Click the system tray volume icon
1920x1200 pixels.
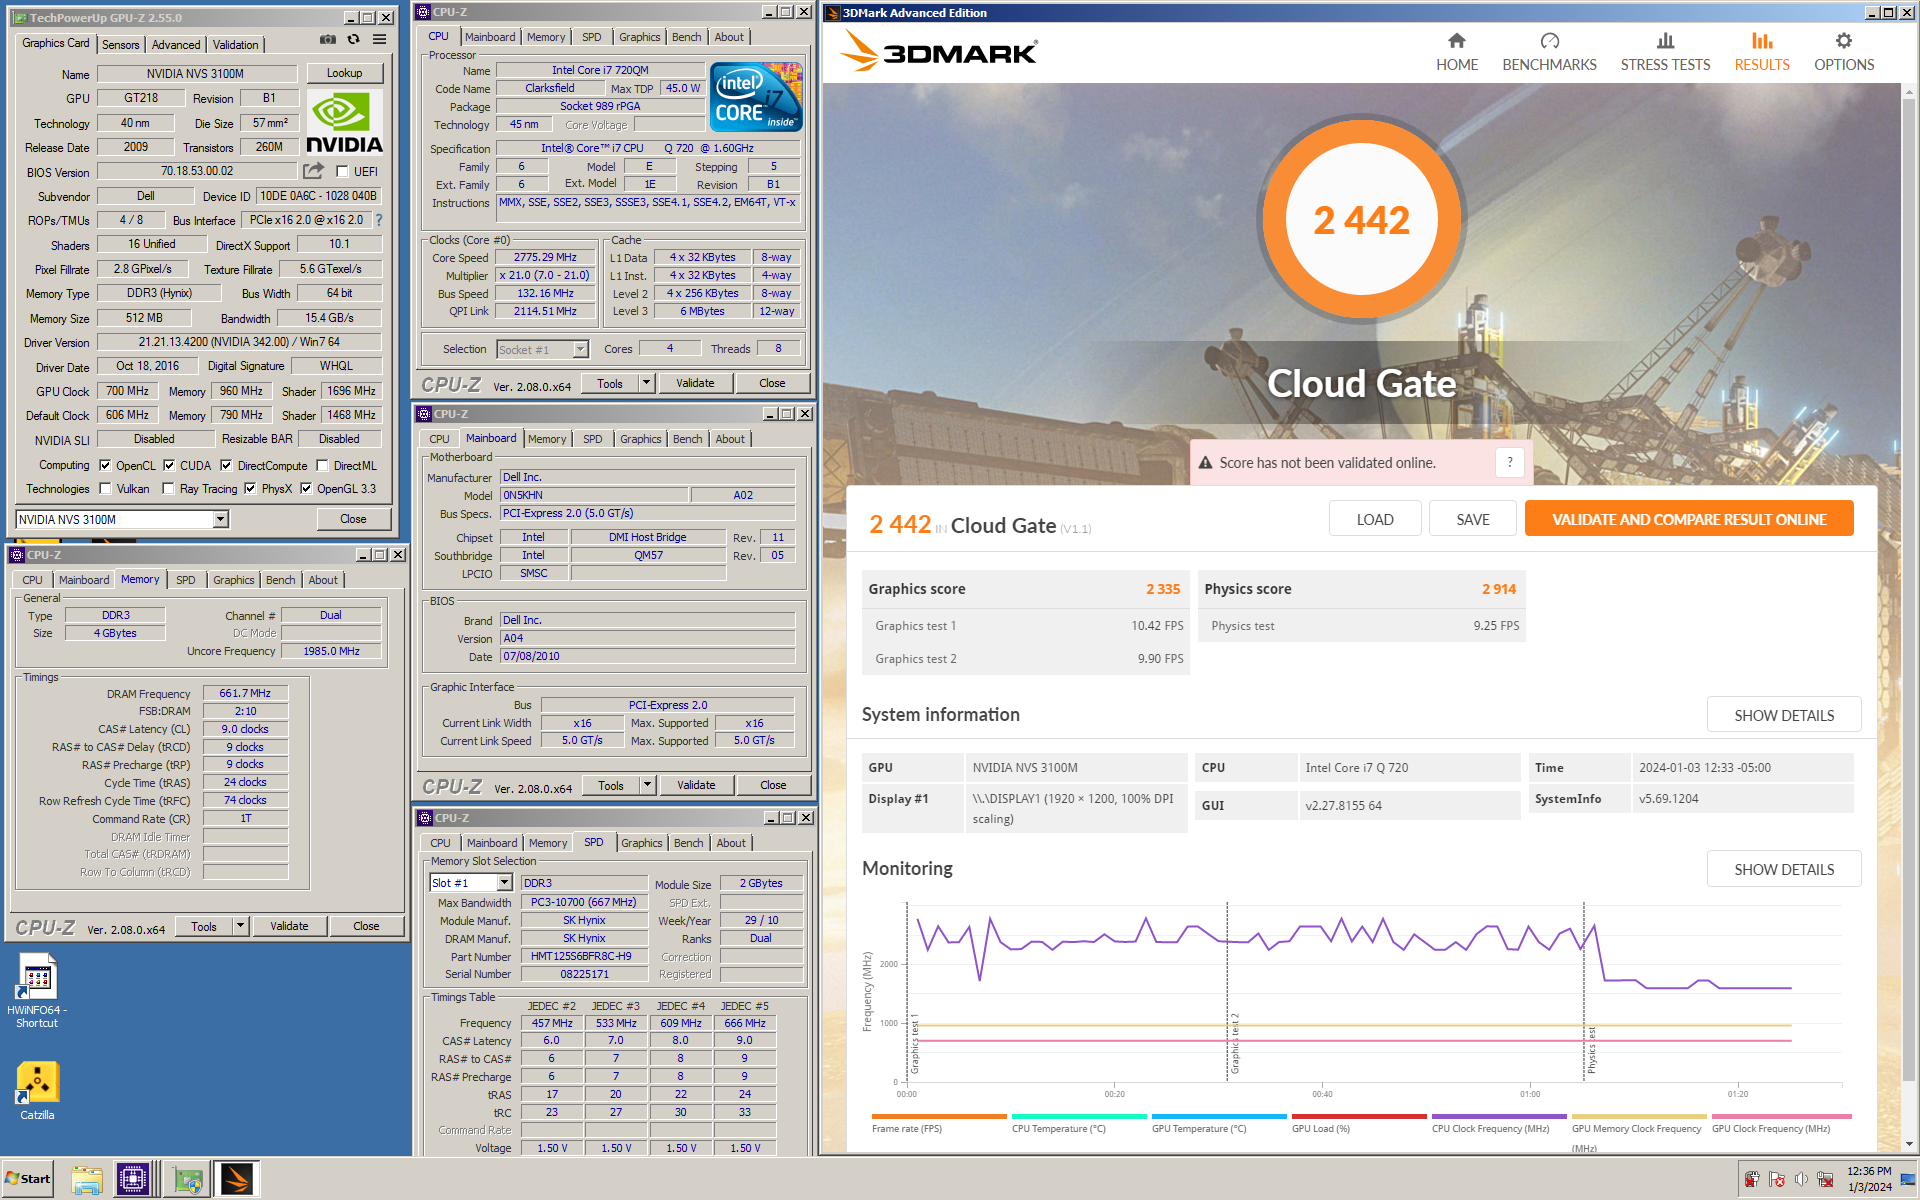coord(1801,1179)
